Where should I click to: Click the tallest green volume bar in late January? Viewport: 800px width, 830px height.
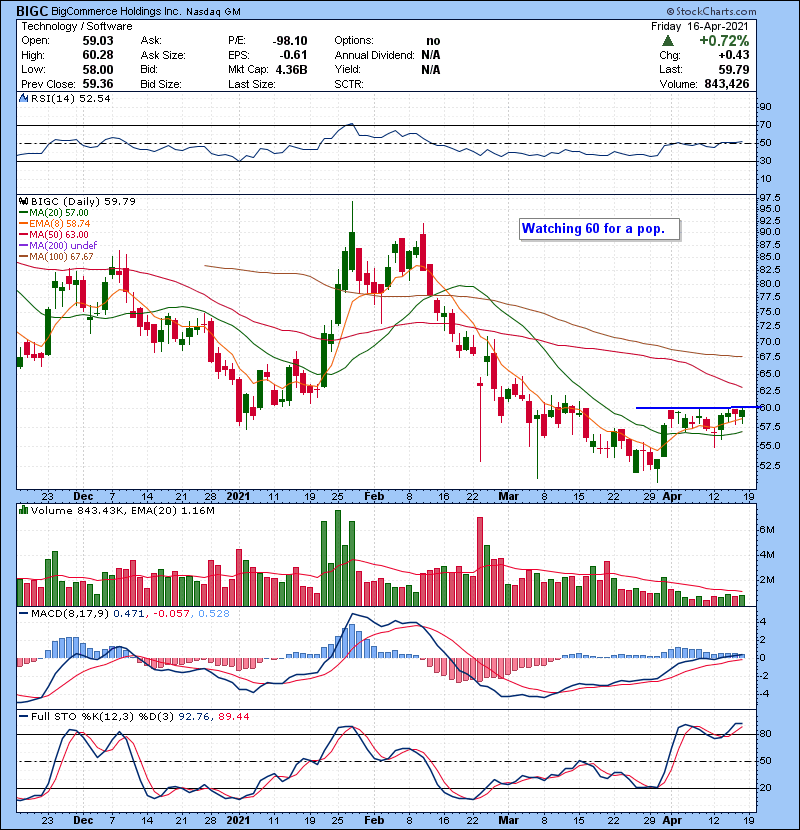tap(338, 558)
